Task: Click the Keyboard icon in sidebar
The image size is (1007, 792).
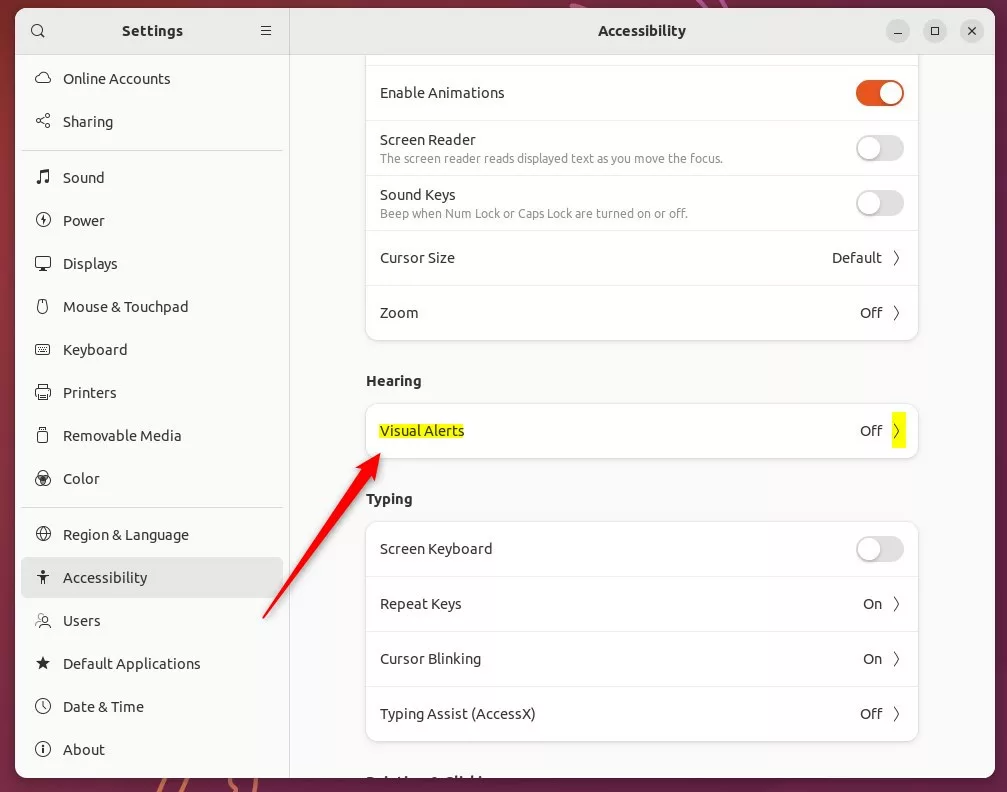Action: click(43, 349)
